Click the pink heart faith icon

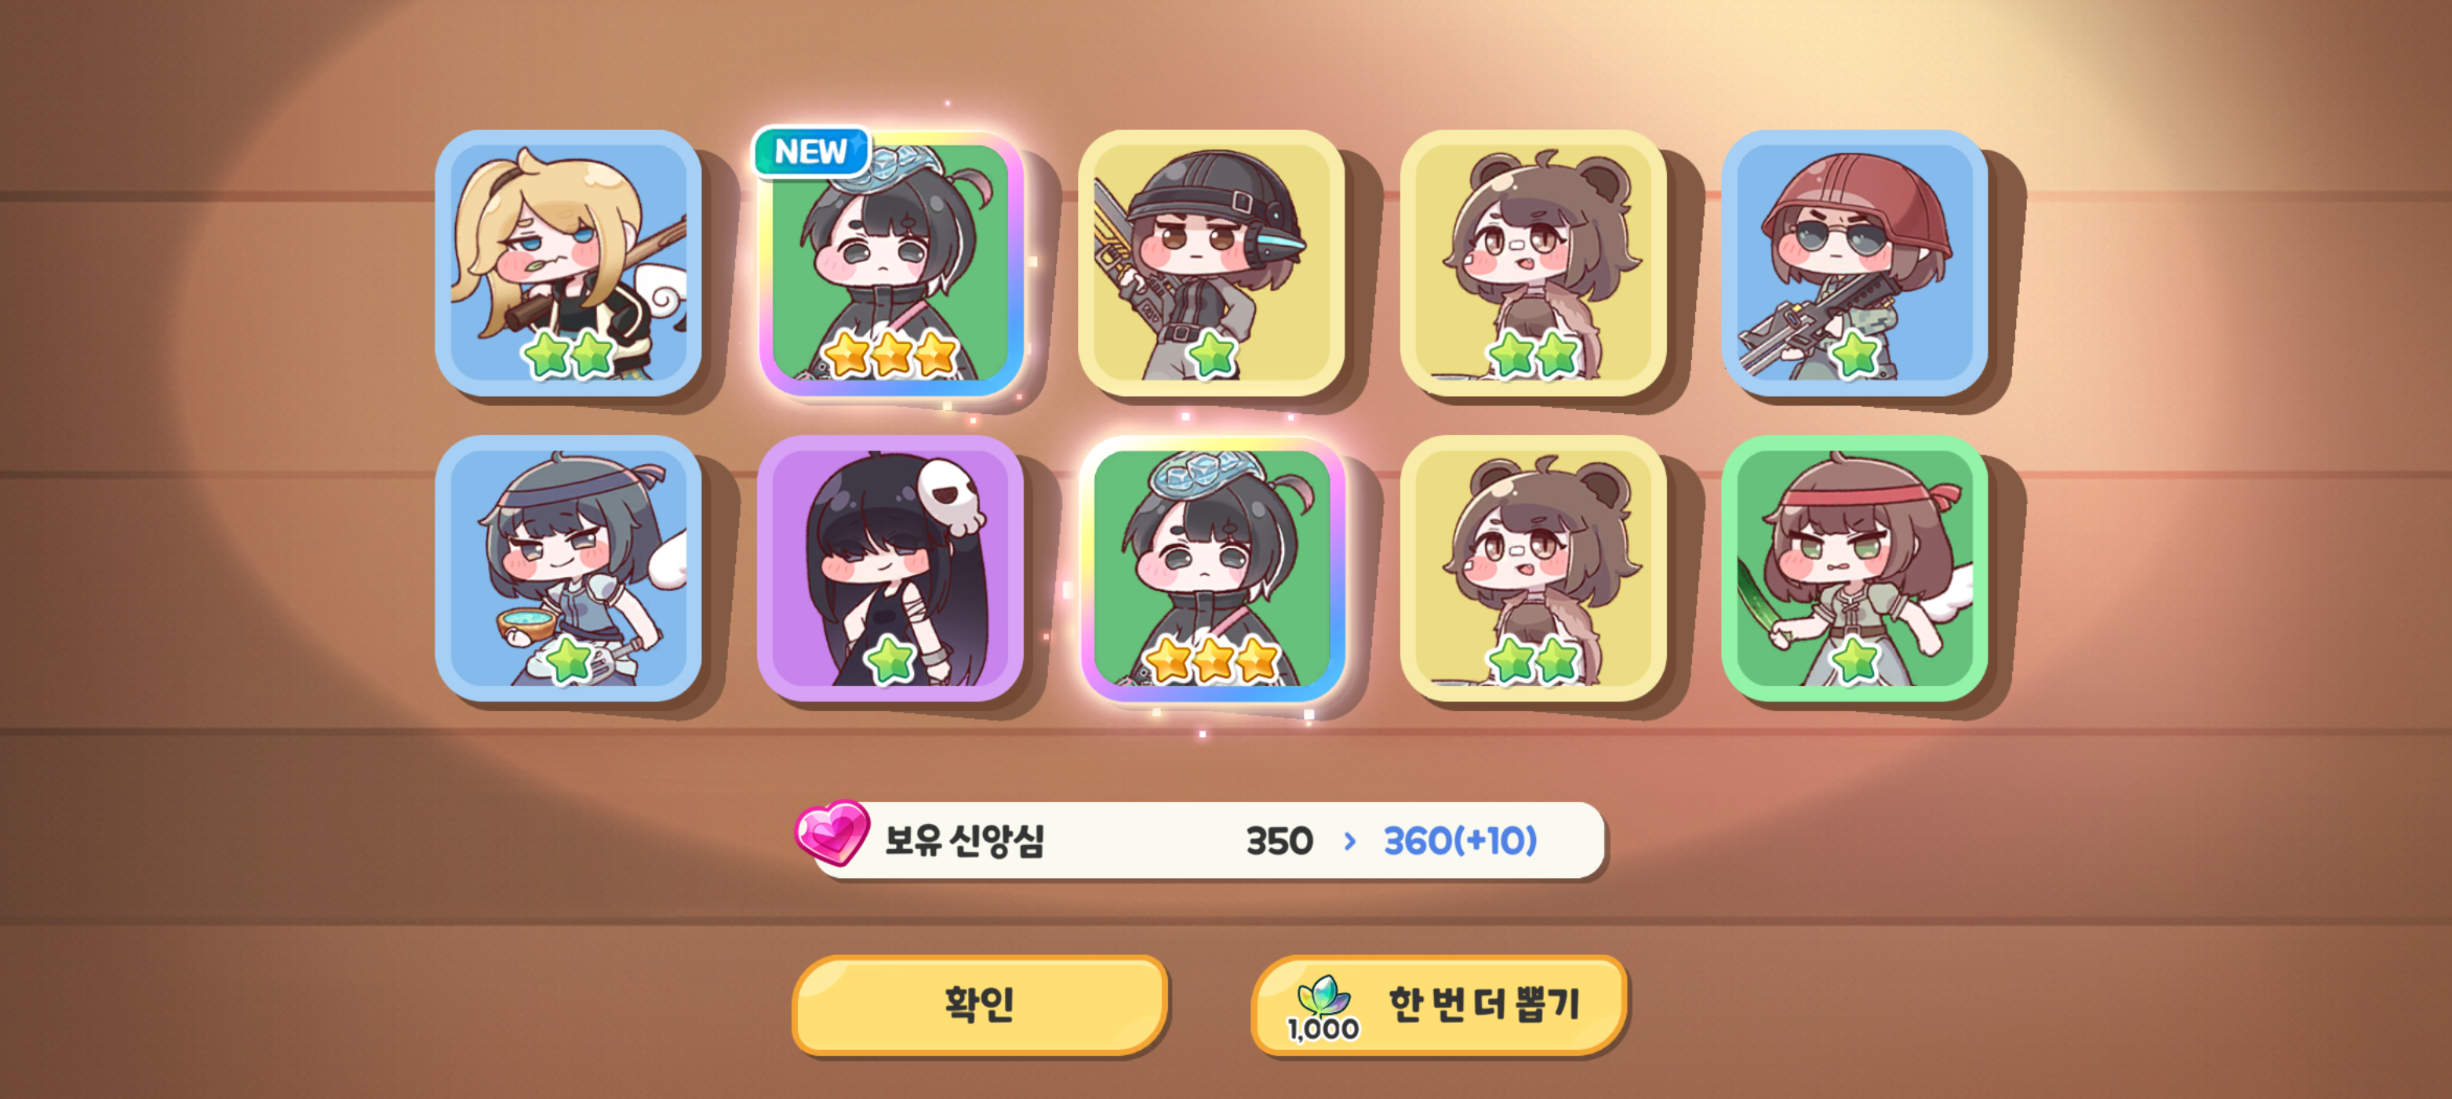(x=831, y=833)
